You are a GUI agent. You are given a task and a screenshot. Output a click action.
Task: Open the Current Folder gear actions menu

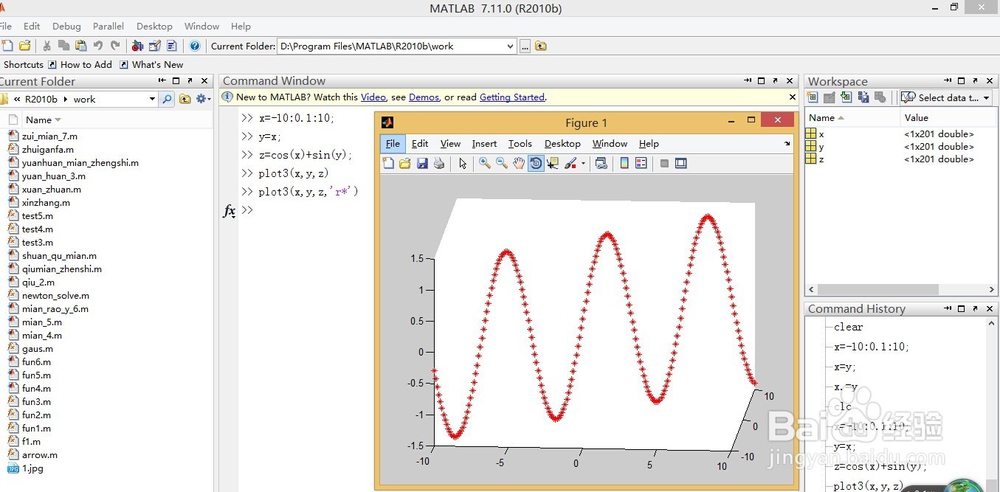(x=203, y=99)
